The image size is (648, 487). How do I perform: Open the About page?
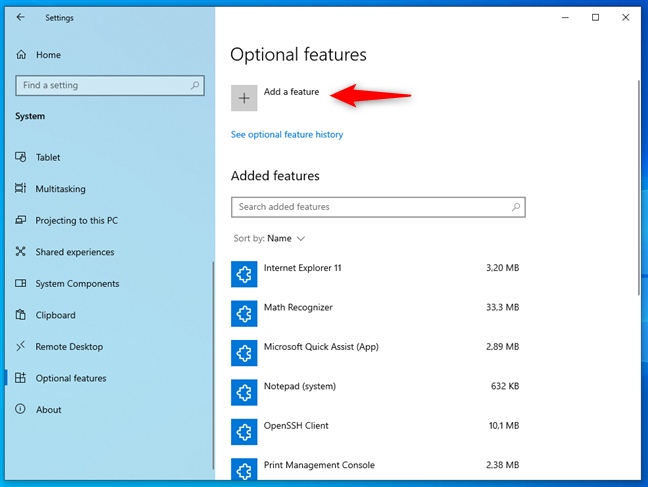[49, 410]
